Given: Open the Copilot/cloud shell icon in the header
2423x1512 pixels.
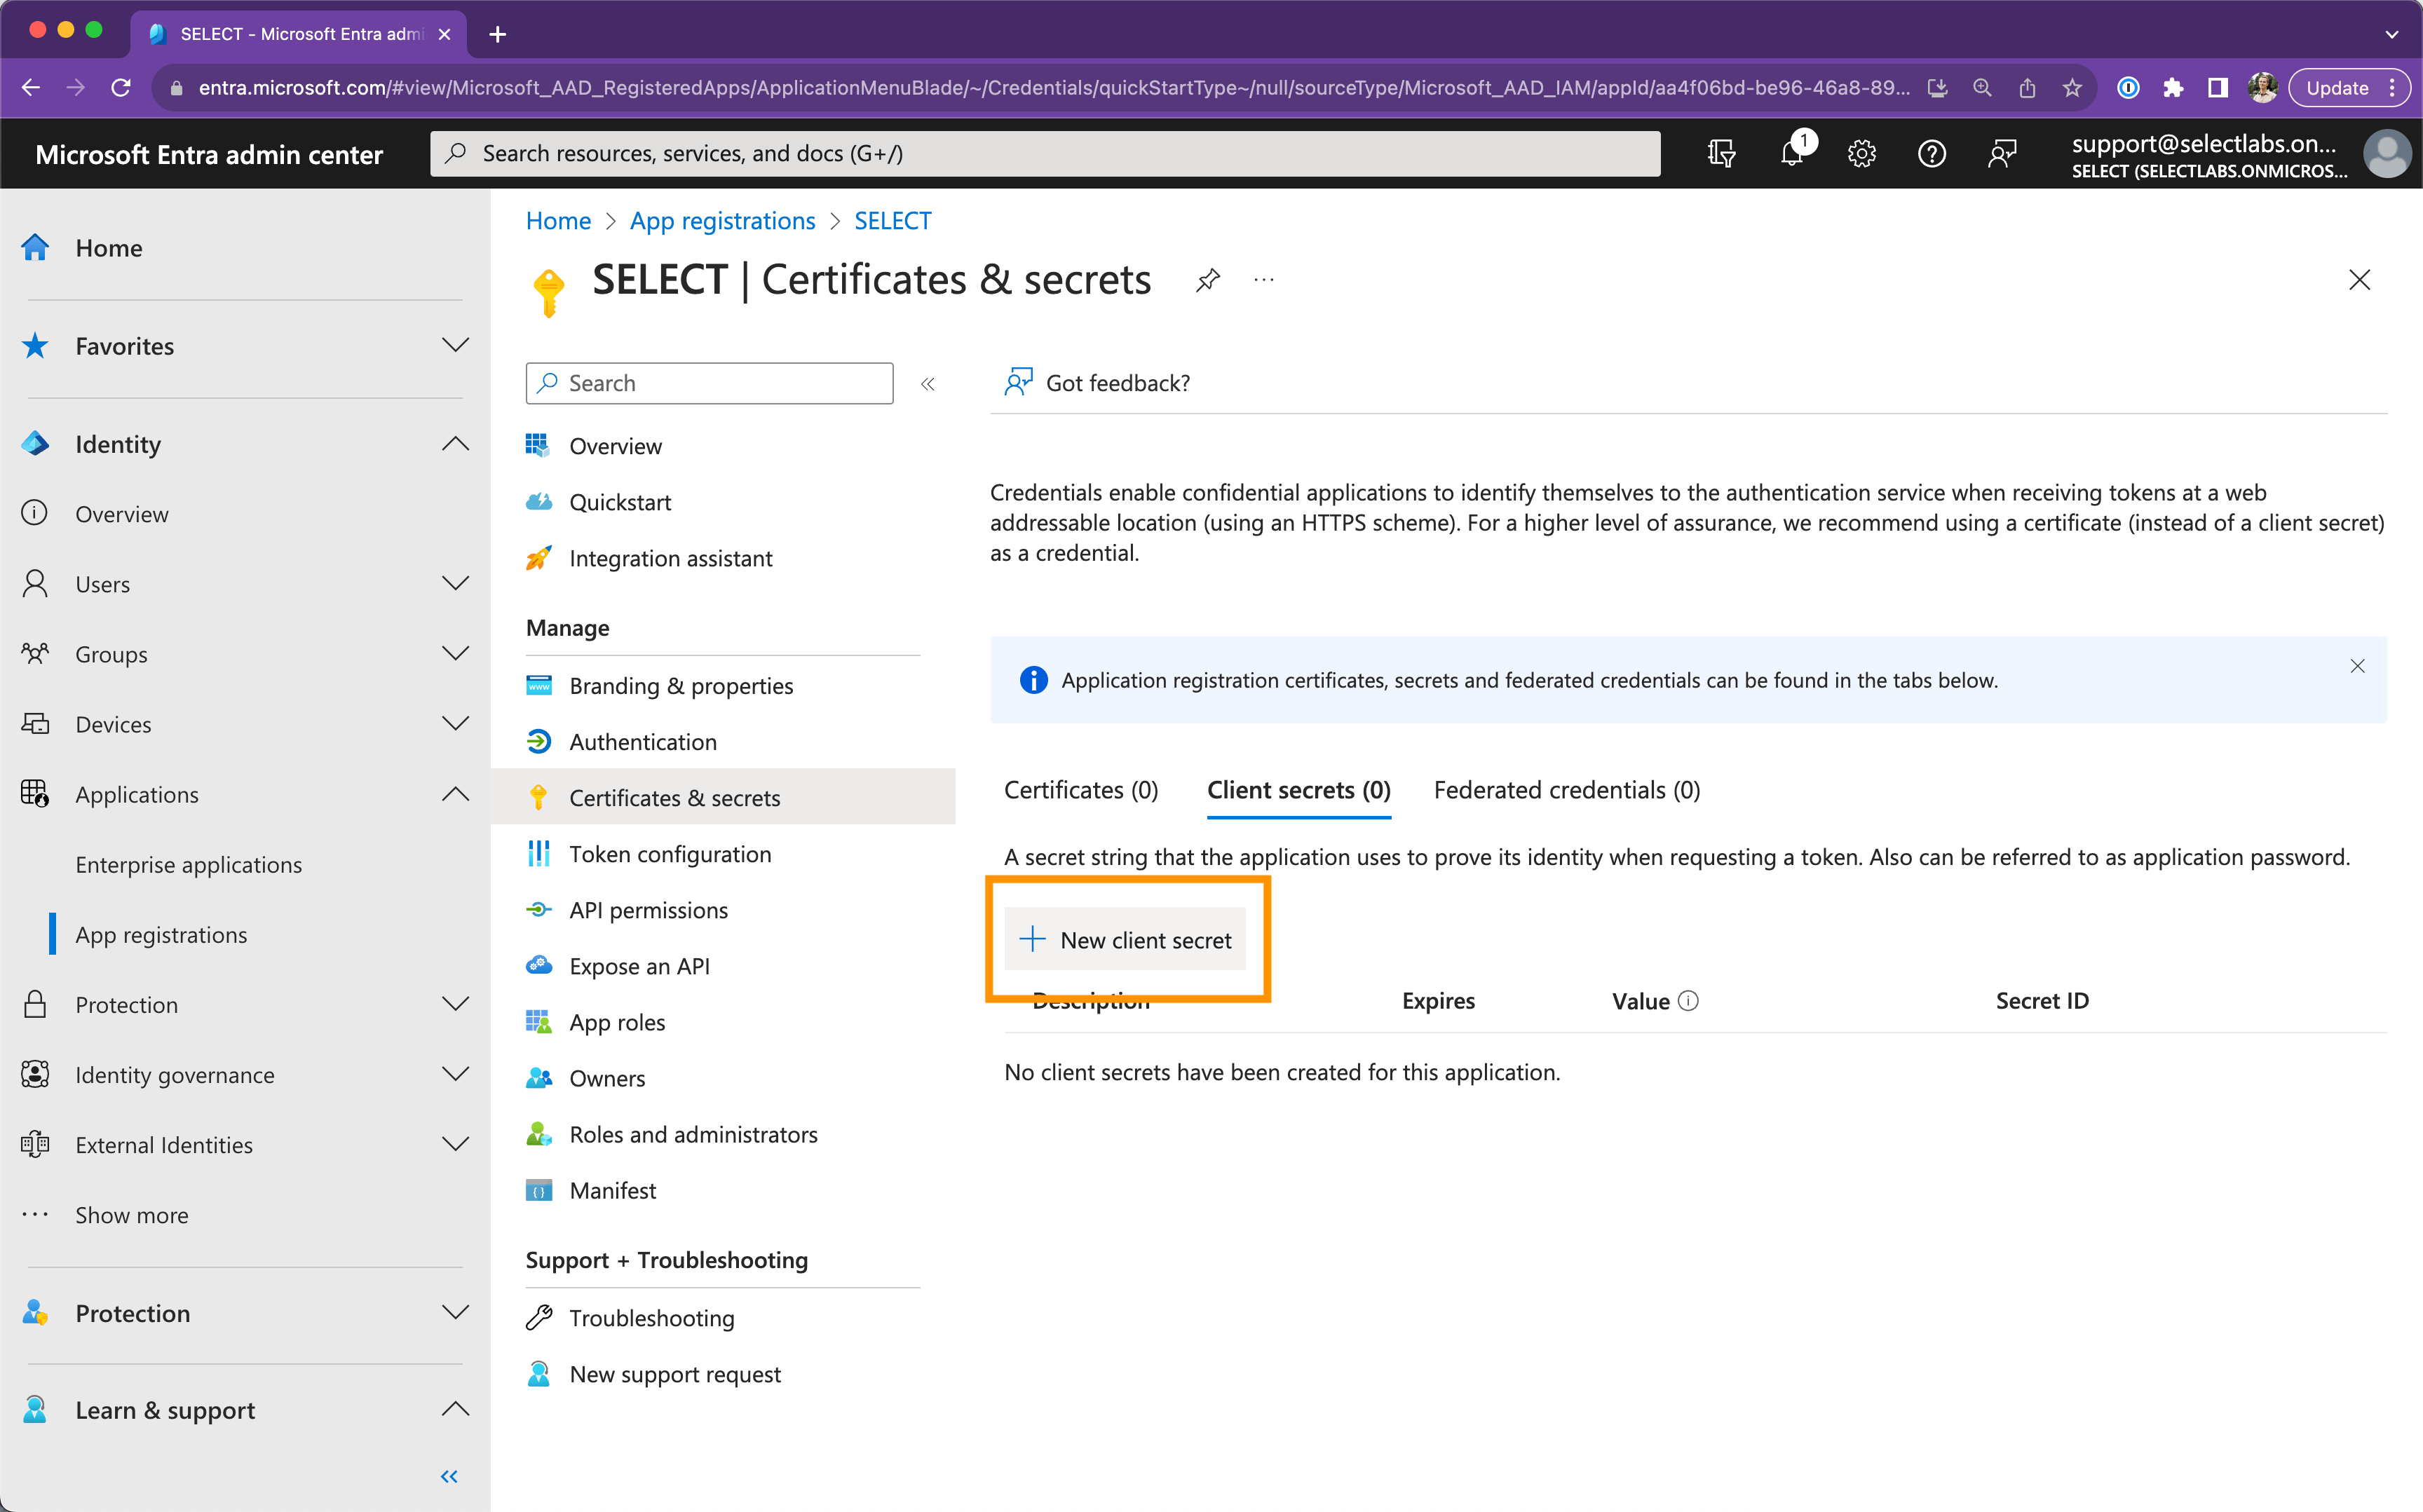Looking at the screenshot, I should (x=1721, y=153).
